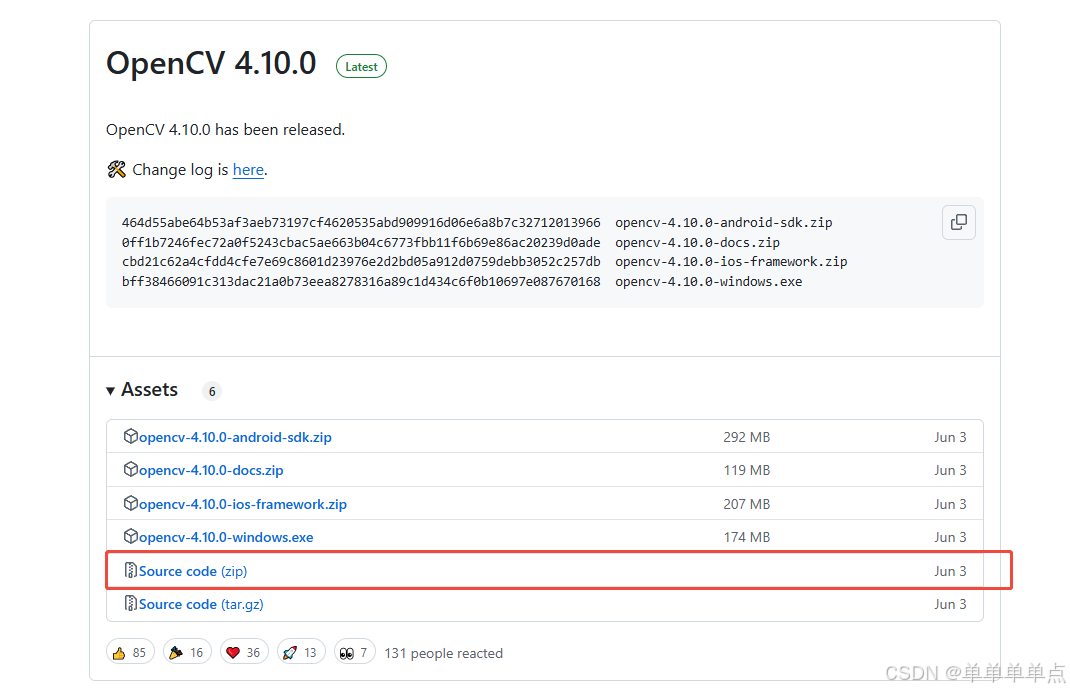This screenshot has height=690, width=1070.
Task: Download opencv-4.10.0-ios-framework.zip
Action: (x=242, y=504)
